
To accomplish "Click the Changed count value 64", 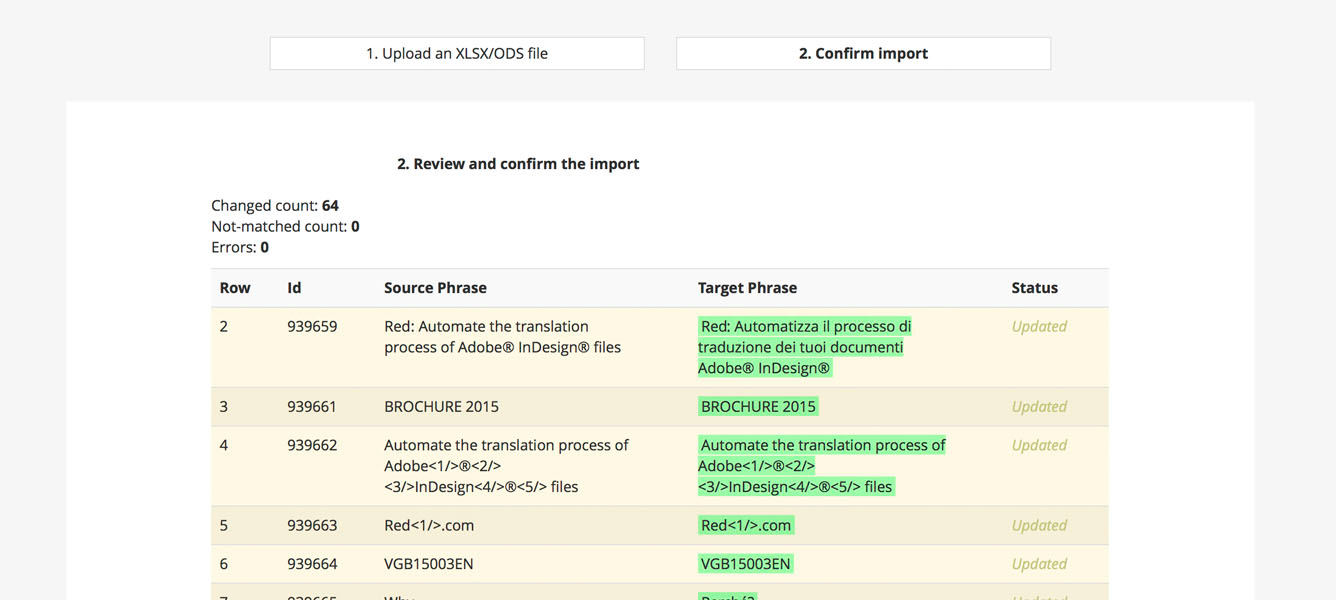I will (x=330, y=206).
